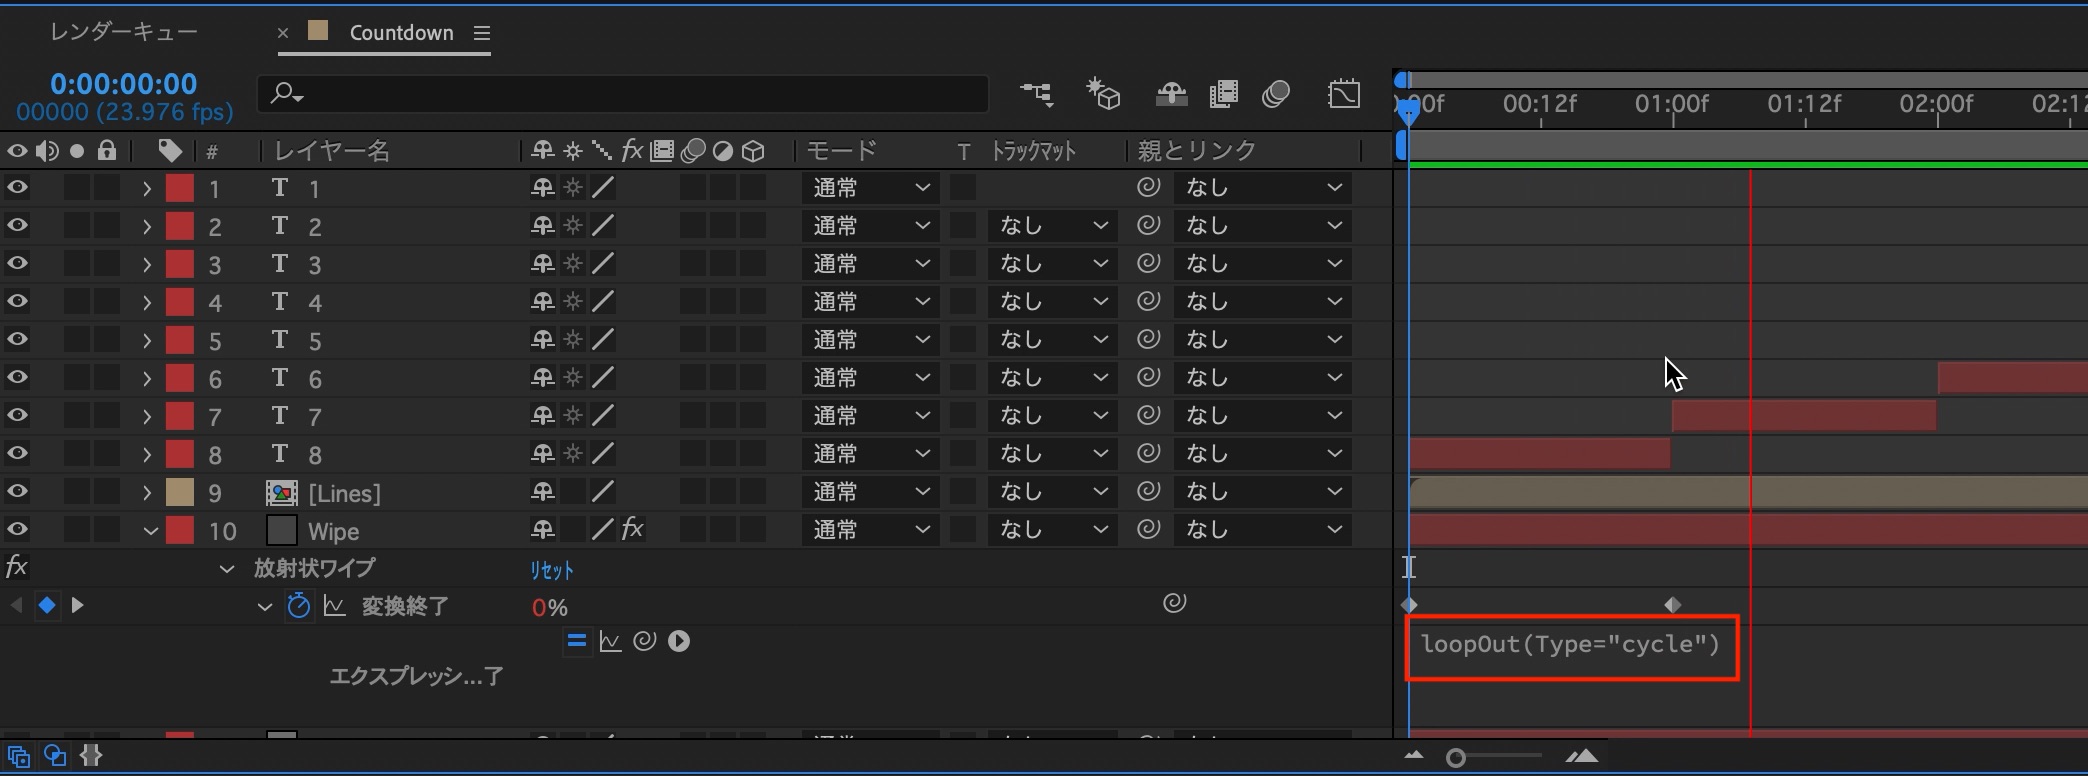Hide layer 1 with its eye icon
The height and width of the screenshot is (776, 2088).
tap(17, 187)
